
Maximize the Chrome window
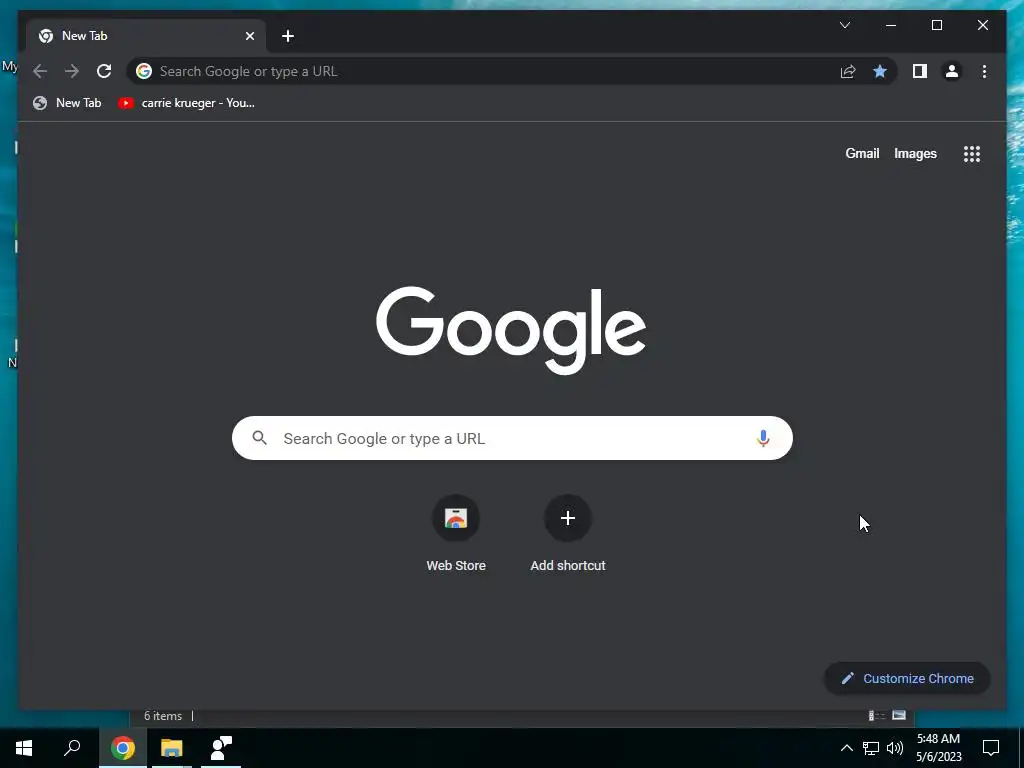[936, 25]
